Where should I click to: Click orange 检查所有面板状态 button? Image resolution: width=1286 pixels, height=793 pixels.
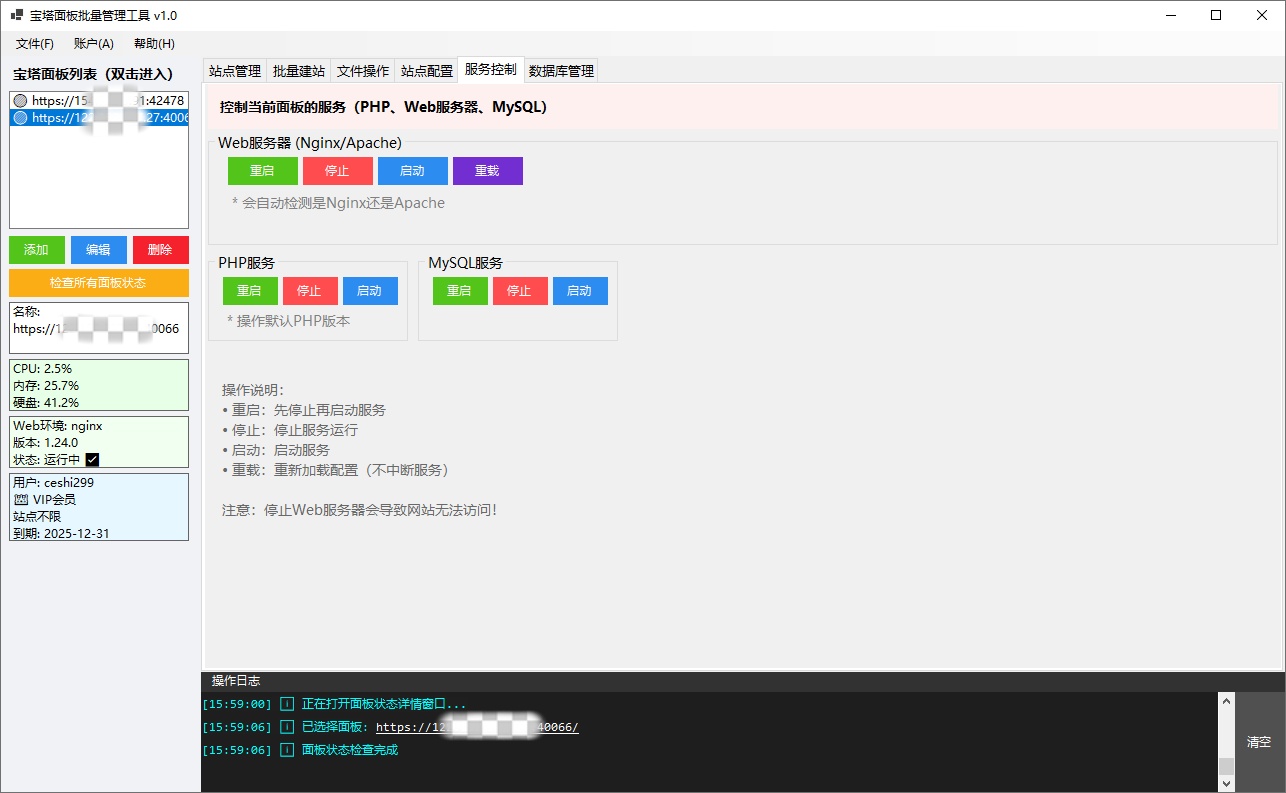[x=98, y=283]
